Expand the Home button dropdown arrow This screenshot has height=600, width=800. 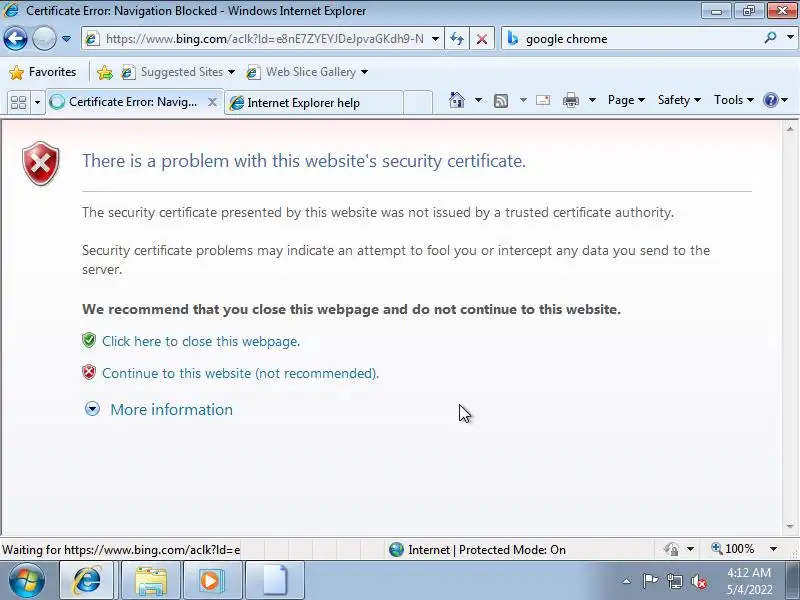(478, 100)
